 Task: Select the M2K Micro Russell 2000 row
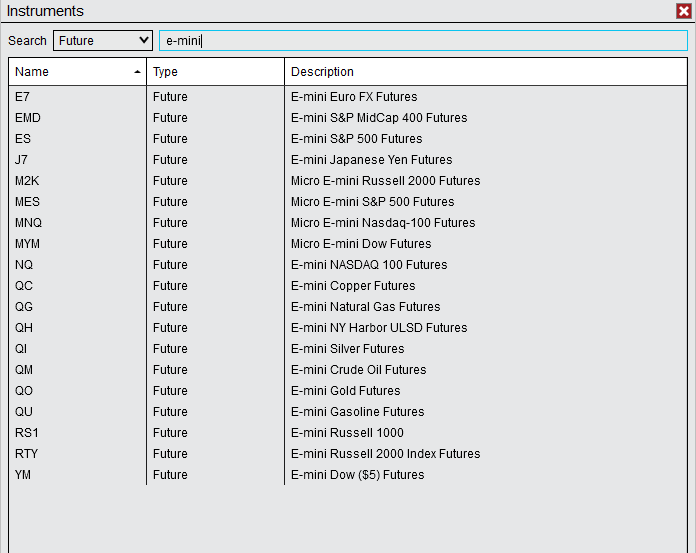[385, 181]
